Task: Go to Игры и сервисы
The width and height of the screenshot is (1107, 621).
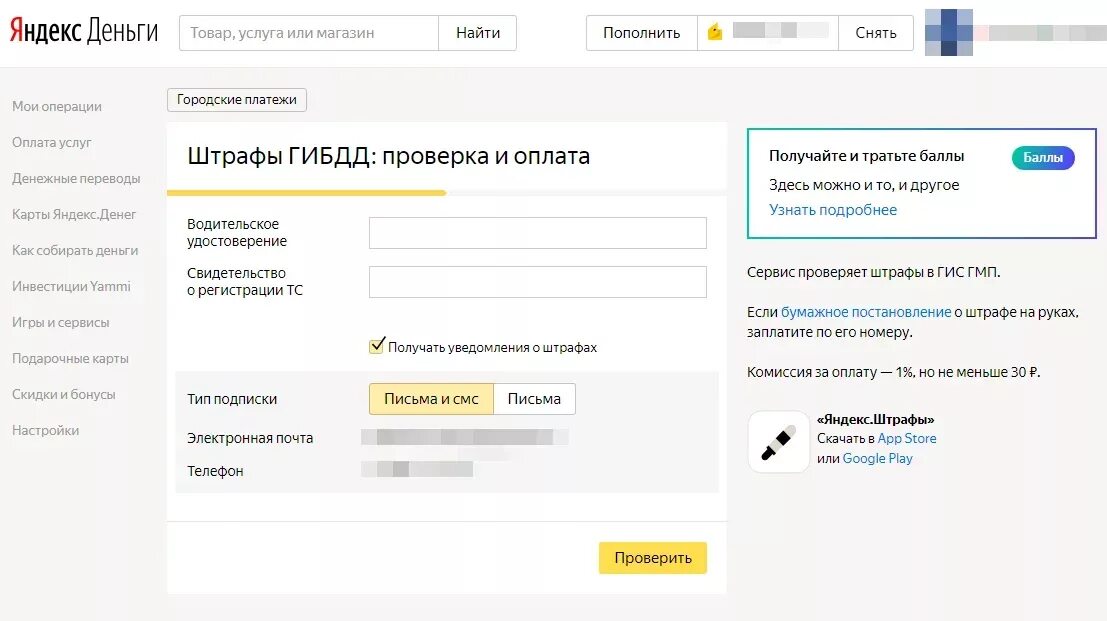Action: tap(61, 322)
